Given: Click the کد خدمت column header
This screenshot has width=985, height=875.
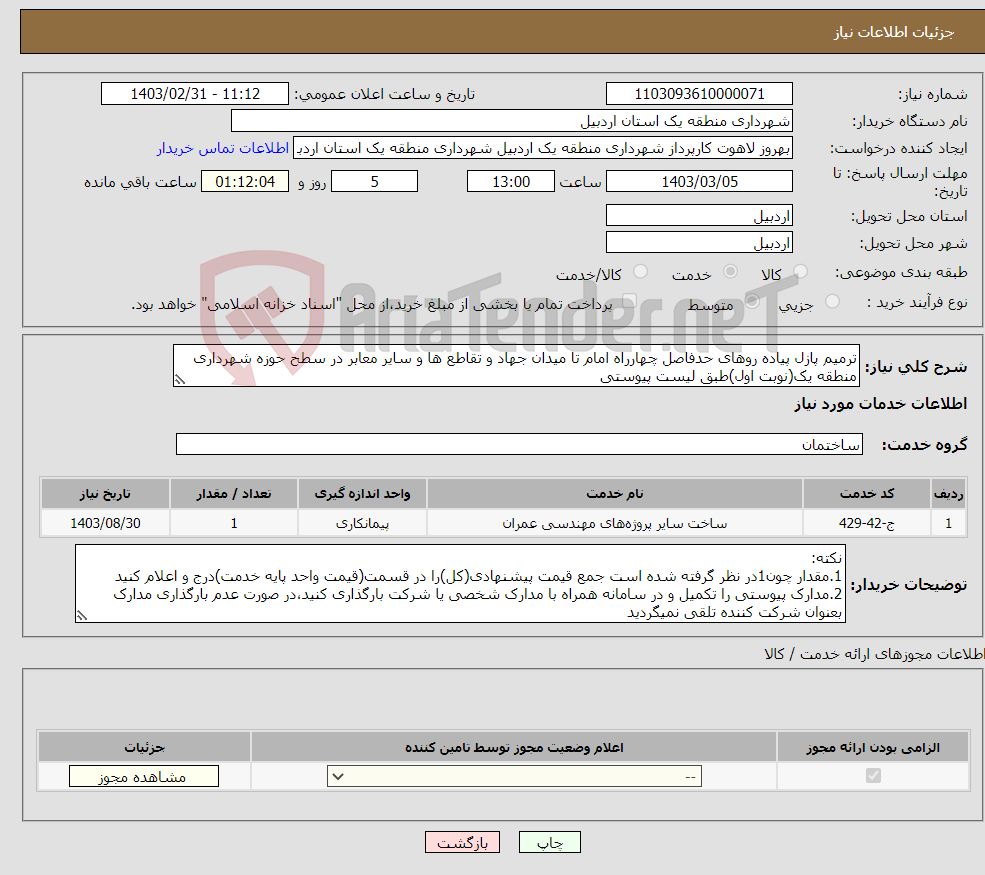Looking at the screenshot, I should point(866,494).
